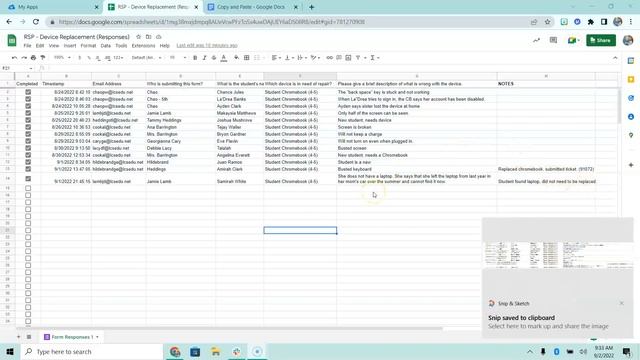640x360 pixels.
Task: Switch to Copy and Paste Google Docs tab
Action: tap(251, 7)
